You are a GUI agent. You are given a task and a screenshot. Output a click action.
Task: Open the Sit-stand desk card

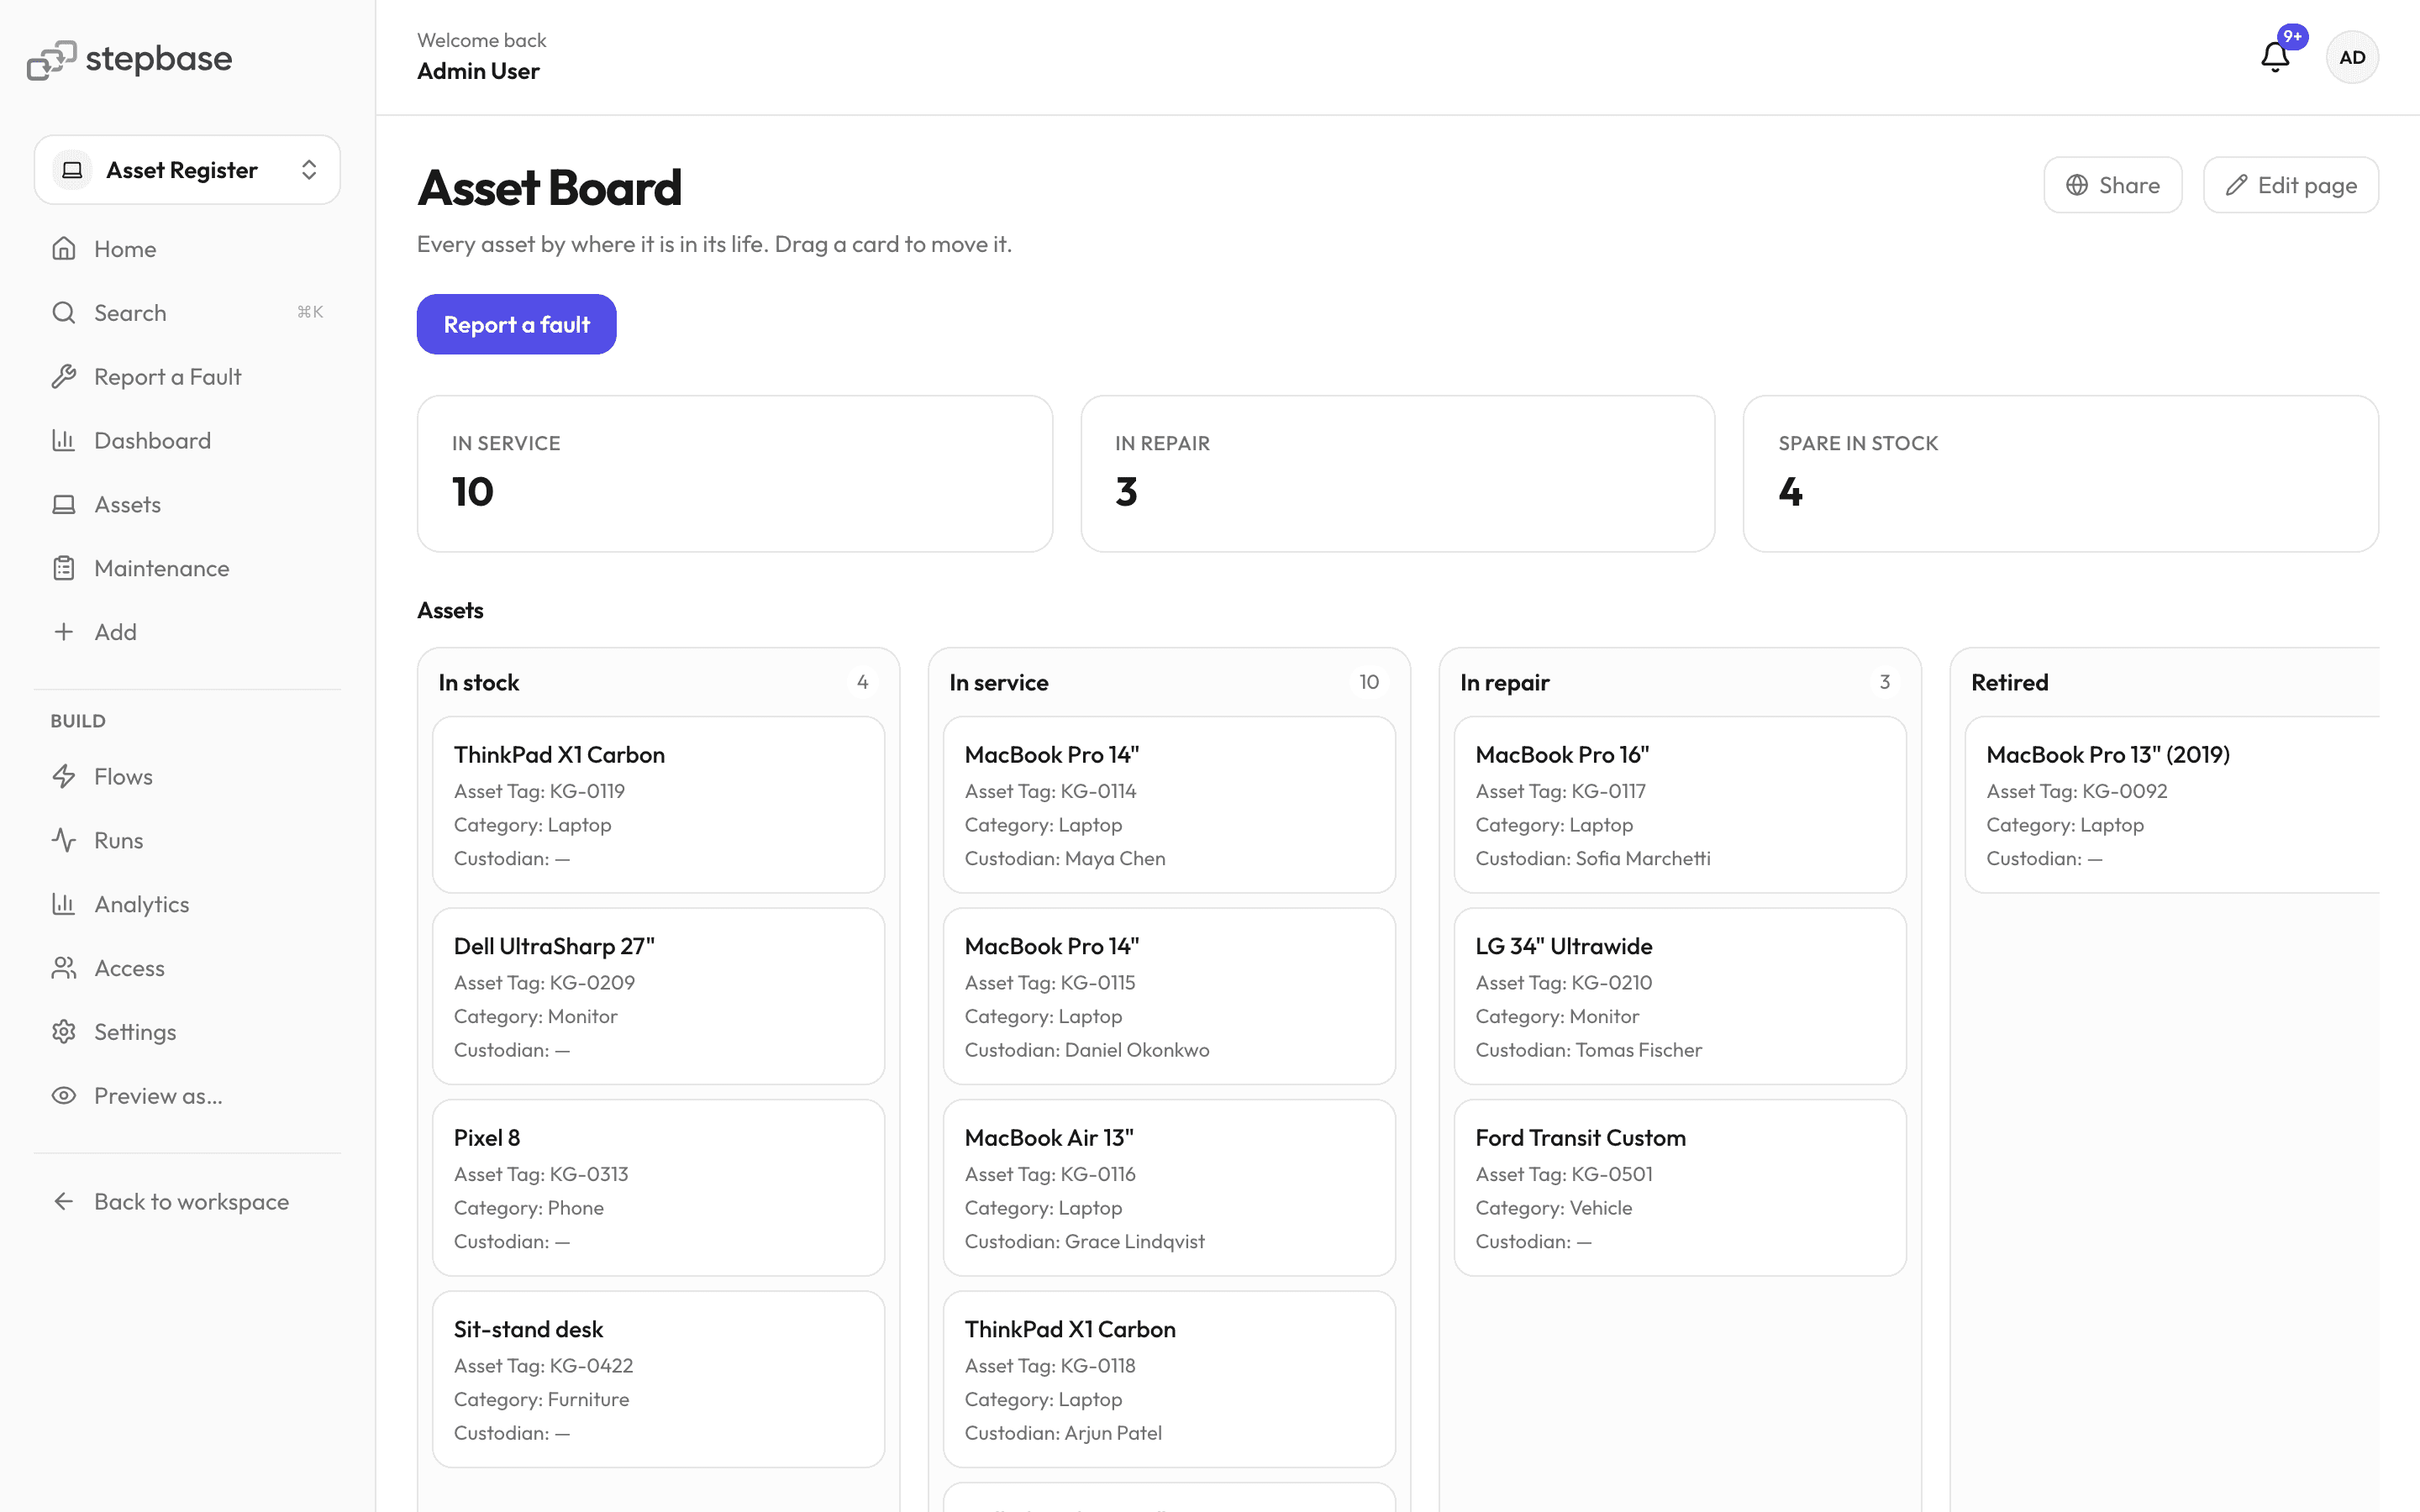pyautogui.click(x=658, y=1379)
